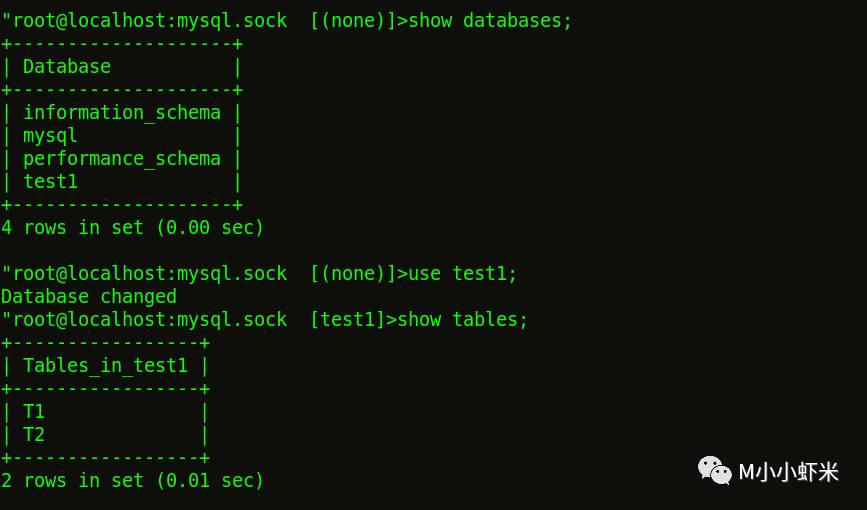The image size is (867, 510).
Task: Click the '(0.00 sec)' timing text
Action: pos(209,227)
